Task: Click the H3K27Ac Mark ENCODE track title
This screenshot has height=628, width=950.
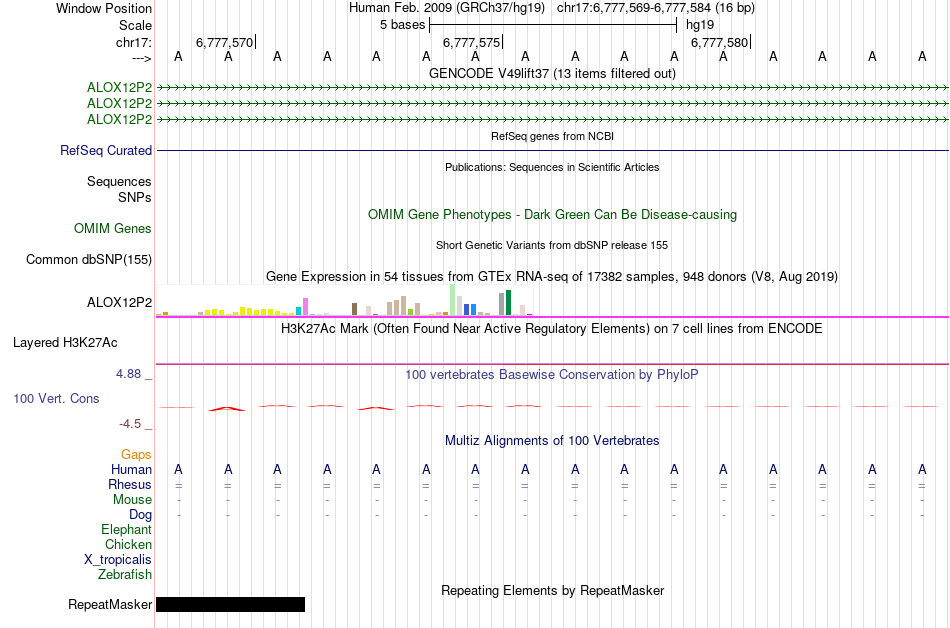Action: 552,329
